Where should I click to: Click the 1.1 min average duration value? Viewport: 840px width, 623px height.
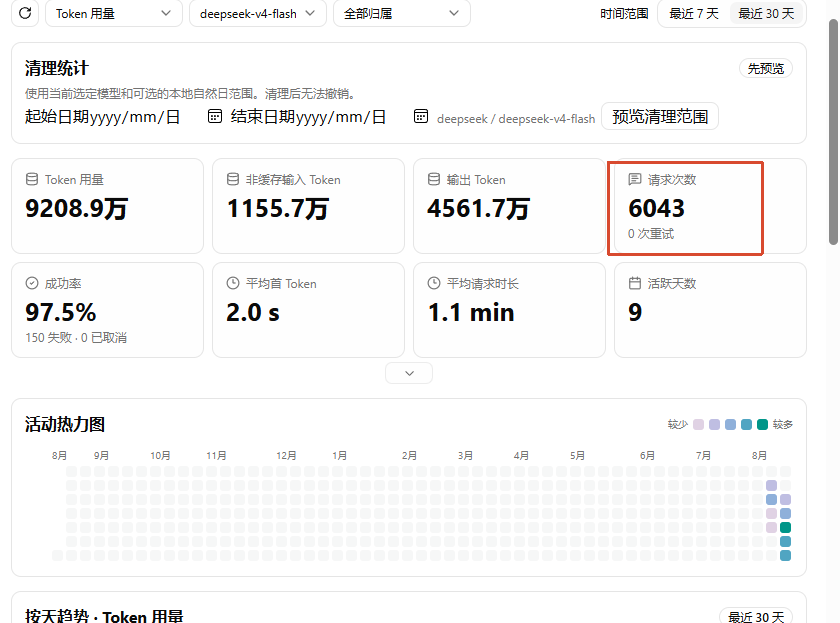pos(471,312)
